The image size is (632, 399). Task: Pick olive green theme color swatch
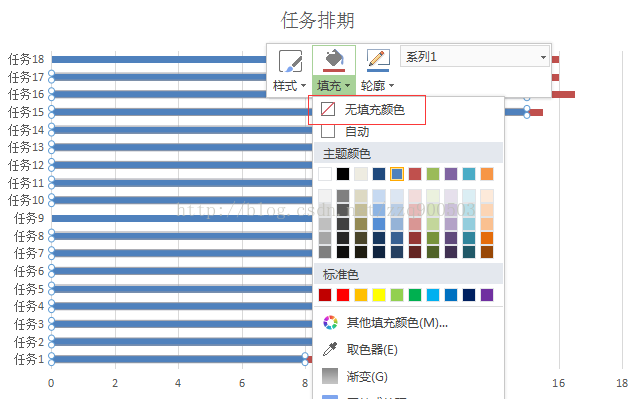pos(433,174)
